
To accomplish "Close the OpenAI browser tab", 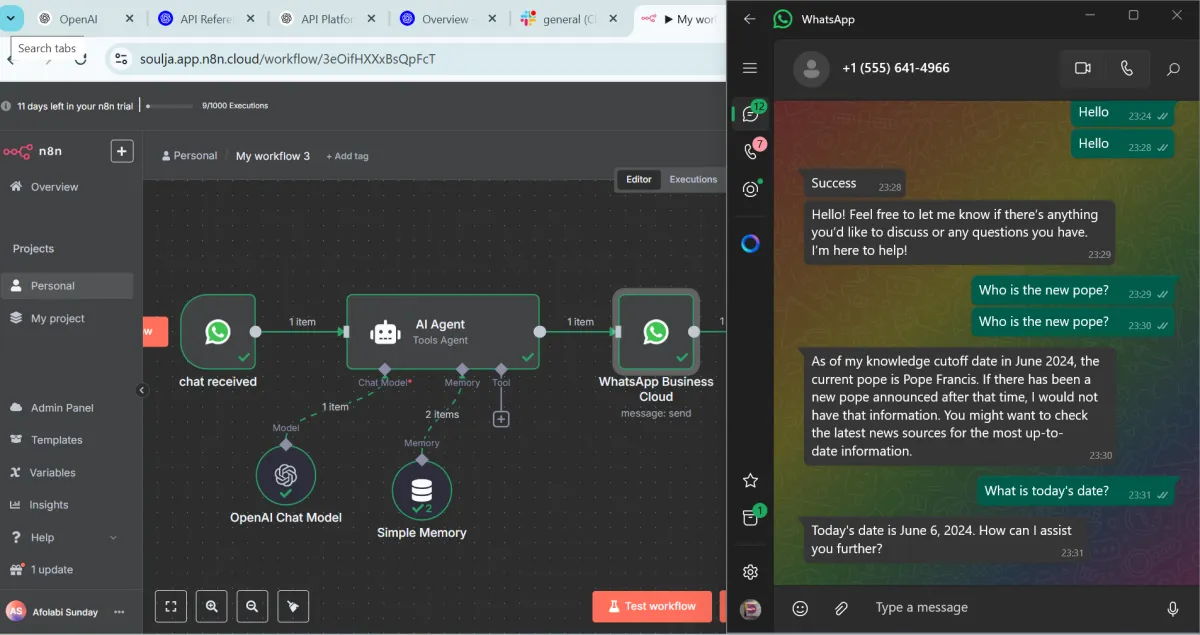I will click(x=132, y=19).
